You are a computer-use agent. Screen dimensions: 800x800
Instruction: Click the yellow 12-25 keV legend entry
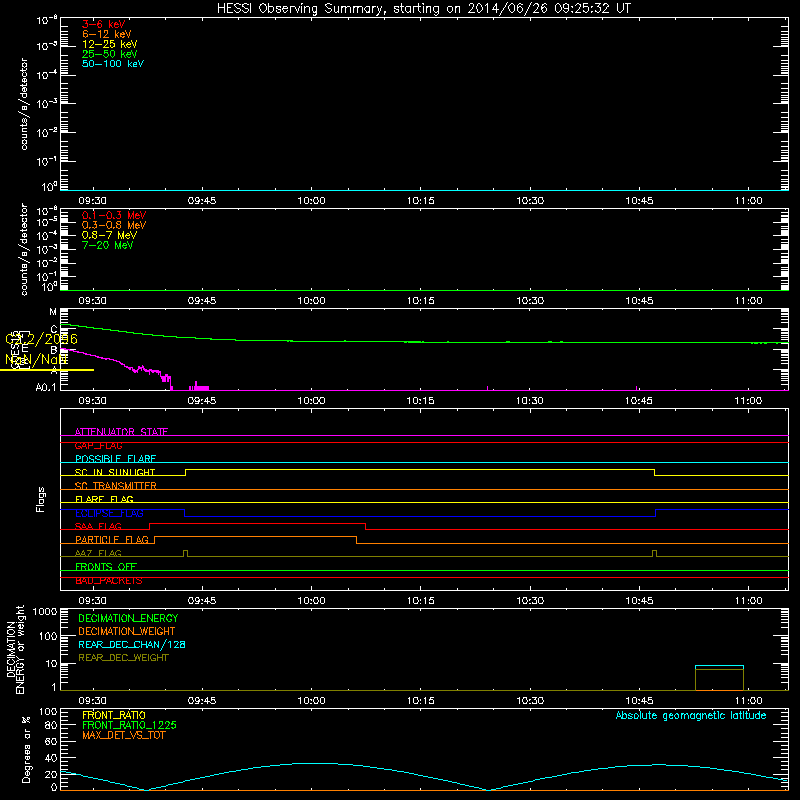[x=110, y=44]
